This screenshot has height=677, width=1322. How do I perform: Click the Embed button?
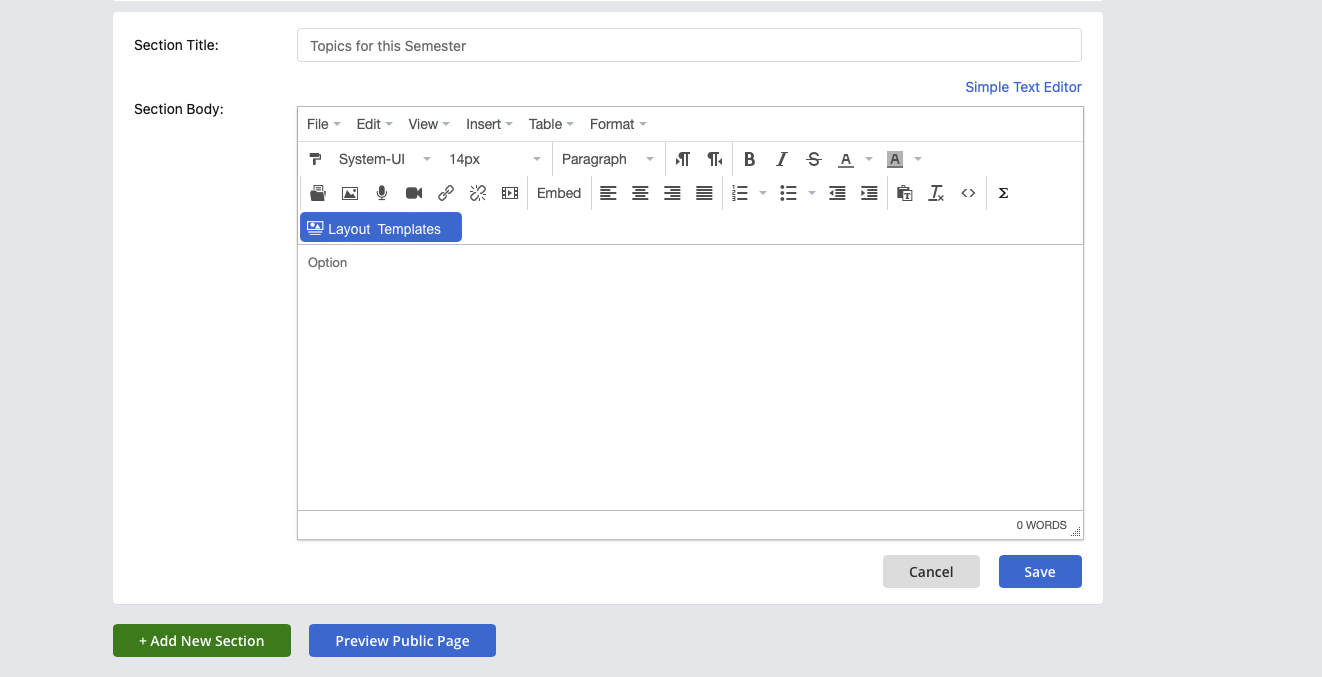coord(559,193)
